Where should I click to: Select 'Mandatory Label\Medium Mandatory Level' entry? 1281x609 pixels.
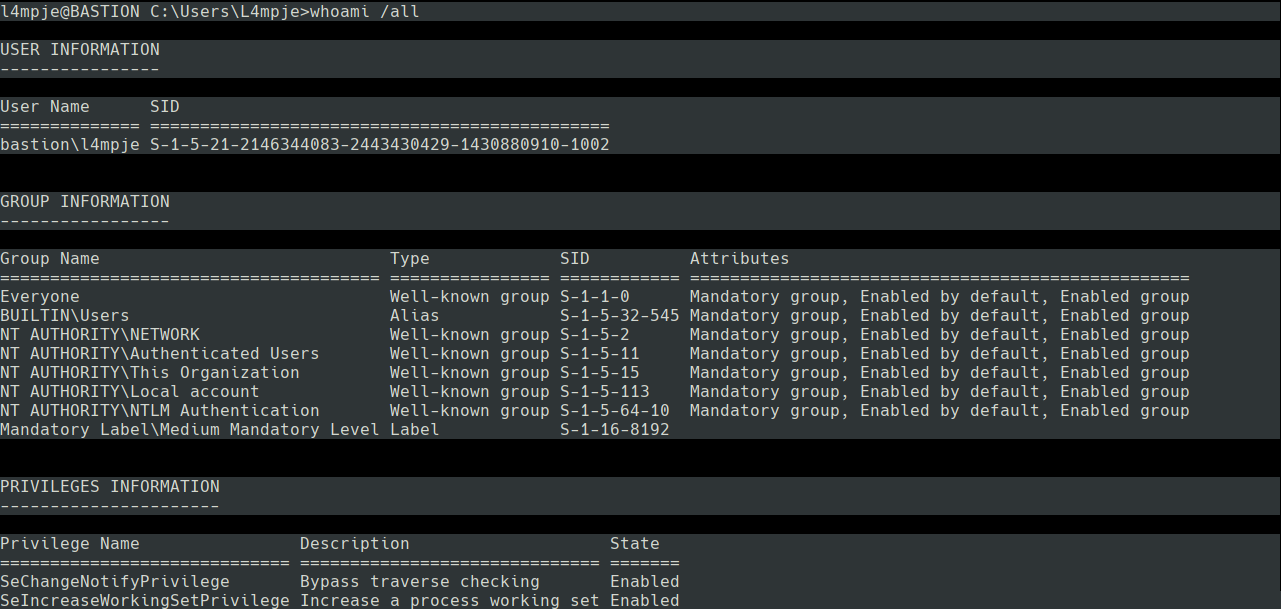point(190,430)
